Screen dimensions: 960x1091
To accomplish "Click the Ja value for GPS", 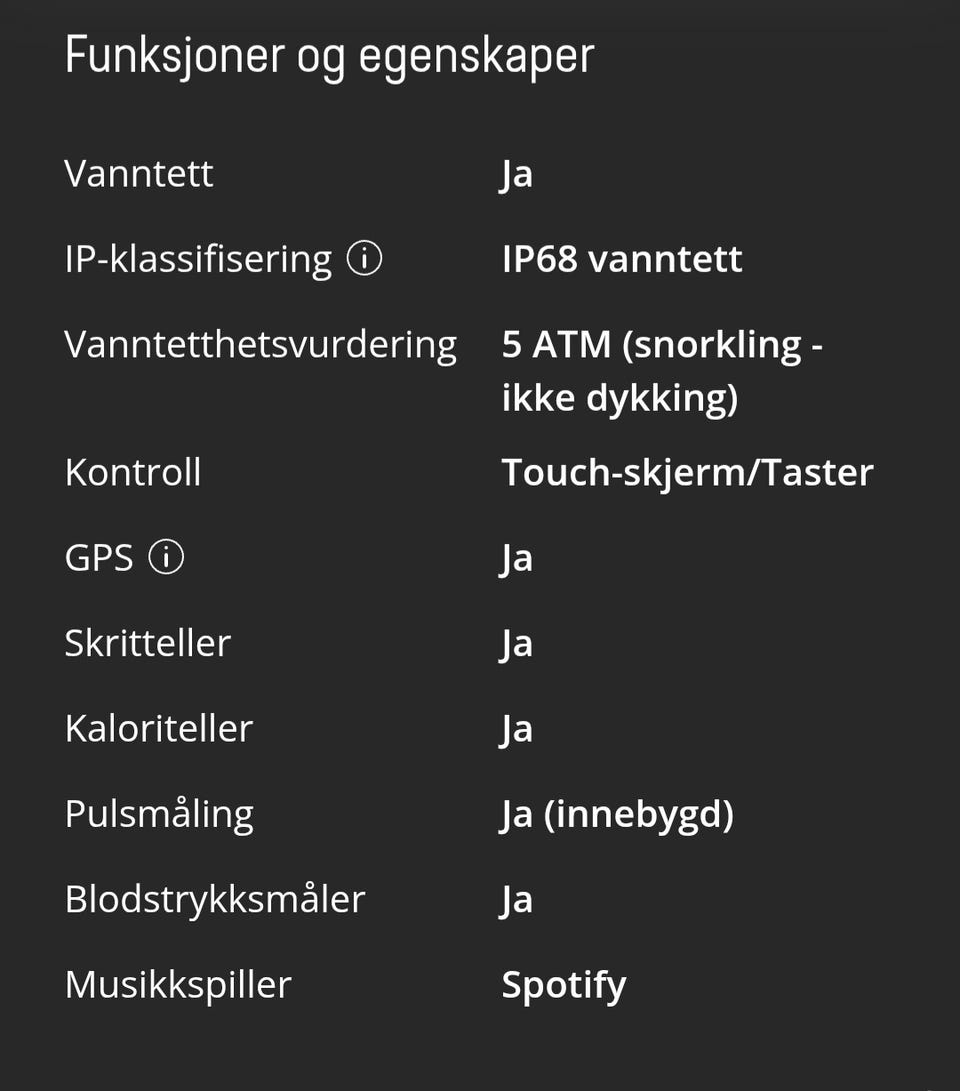I will coord(516,558).
